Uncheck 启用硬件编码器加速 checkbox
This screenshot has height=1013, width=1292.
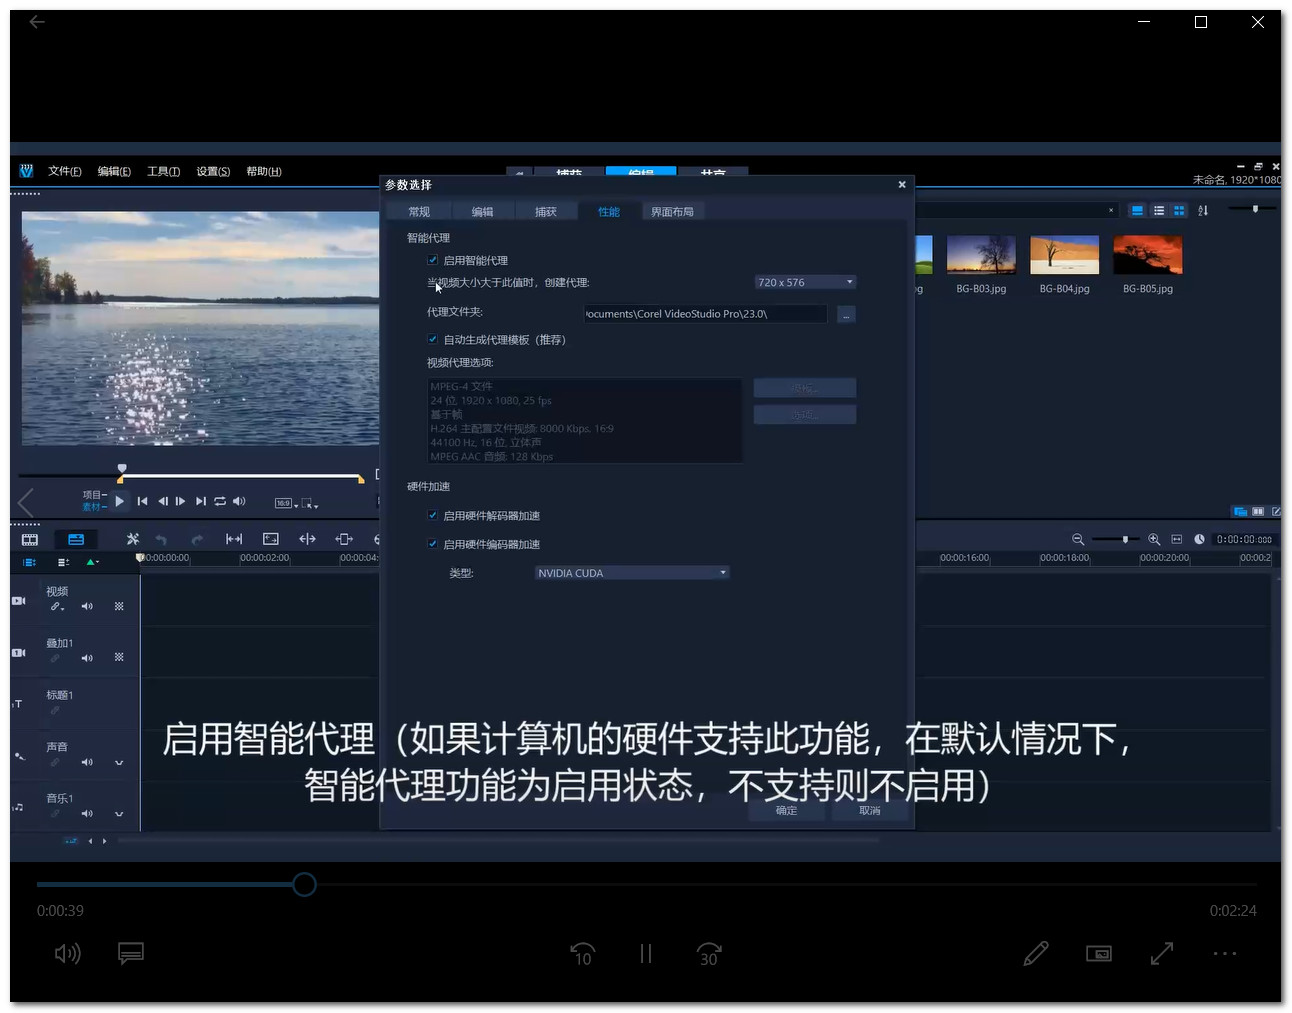[433, 544]
